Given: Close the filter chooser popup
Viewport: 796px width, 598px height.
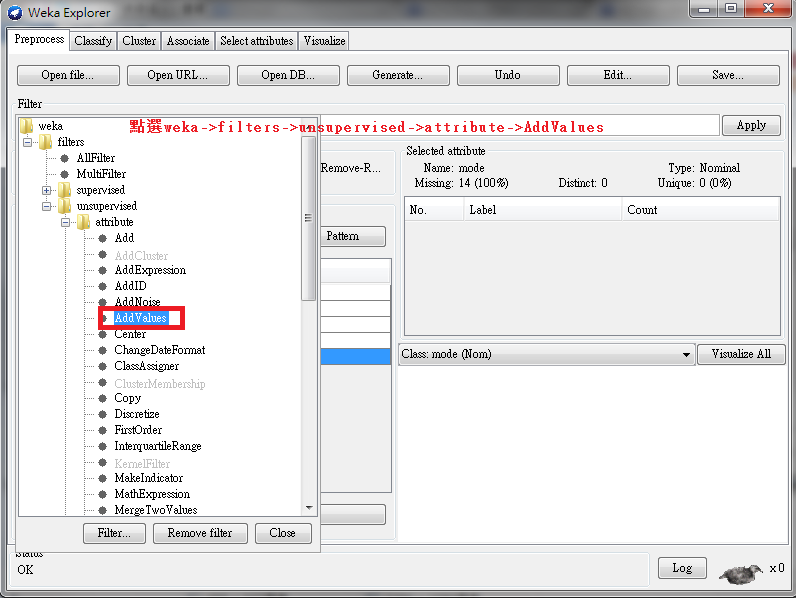Looking at the screenshot, I should pyautogui.click(x=283, y=533).
